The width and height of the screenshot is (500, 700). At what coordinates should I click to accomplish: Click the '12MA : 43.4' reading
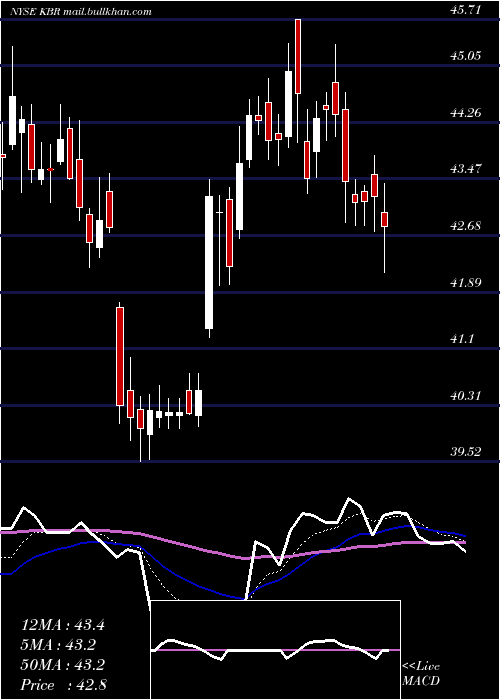click(63, 625)
